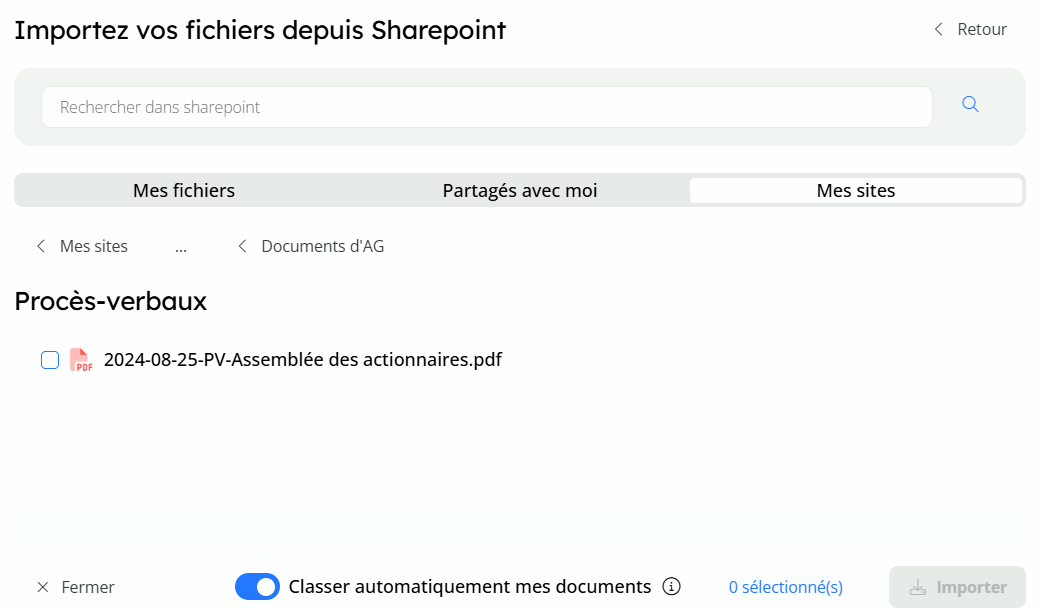Go back using the Retour link
Viewport: 1038px width, 611px height.
(x=981, y=30)
